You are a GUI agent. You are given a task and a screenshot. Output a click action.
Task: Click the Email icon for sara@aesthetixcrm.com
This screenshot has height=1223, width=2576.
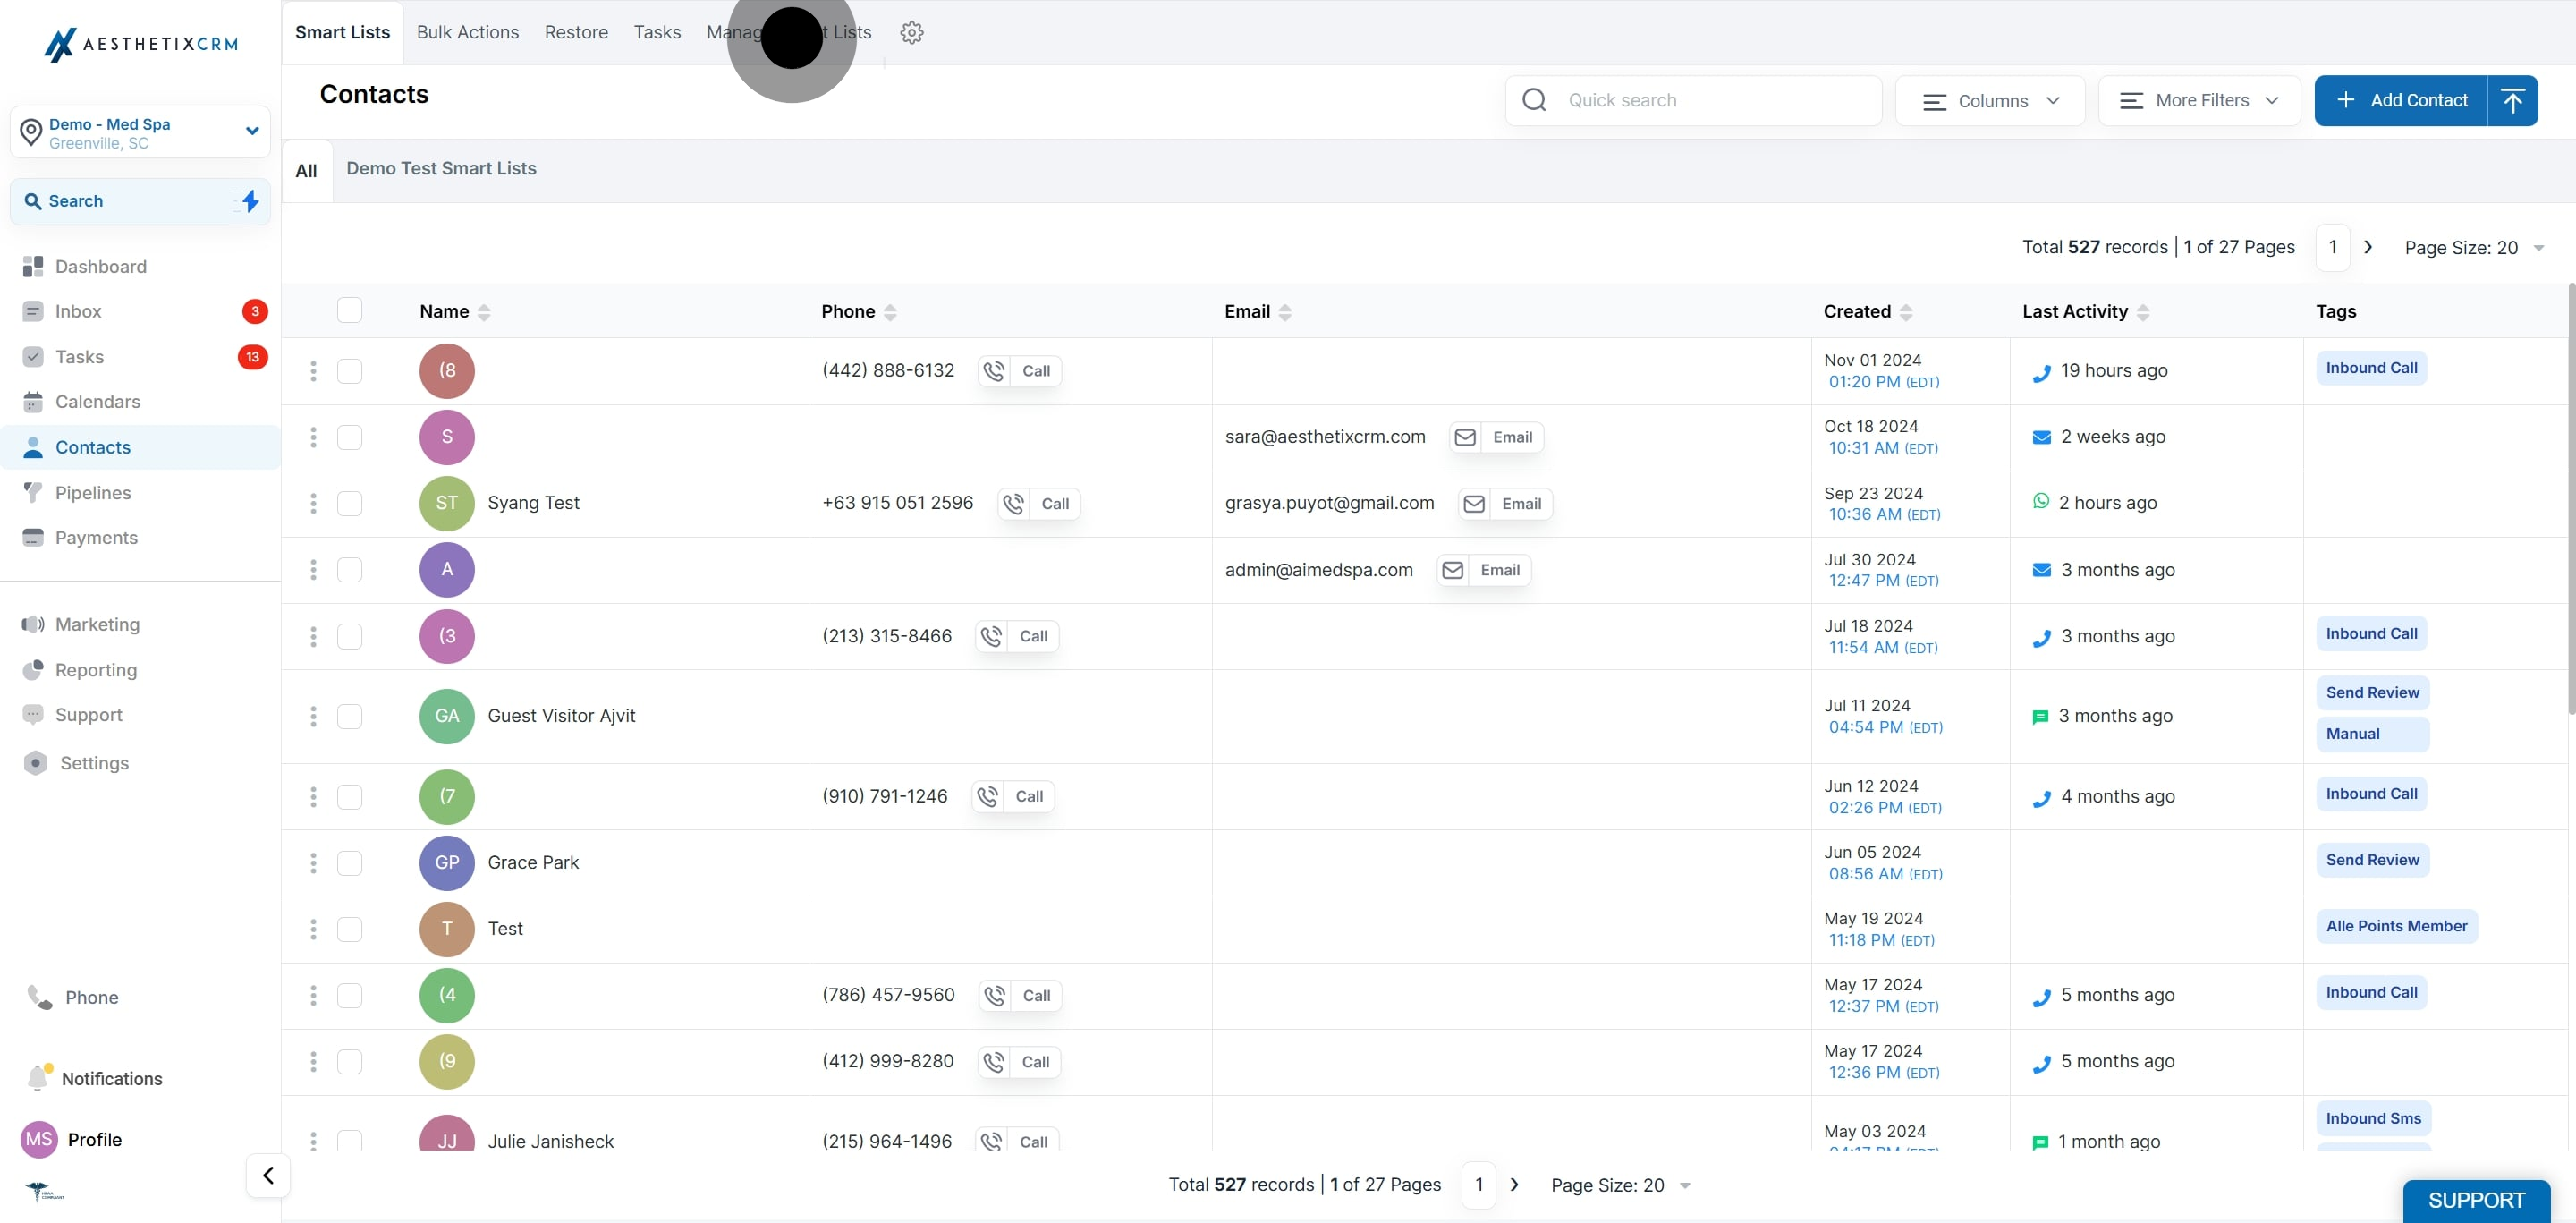pyautogui.click(x=1465, y=437)
